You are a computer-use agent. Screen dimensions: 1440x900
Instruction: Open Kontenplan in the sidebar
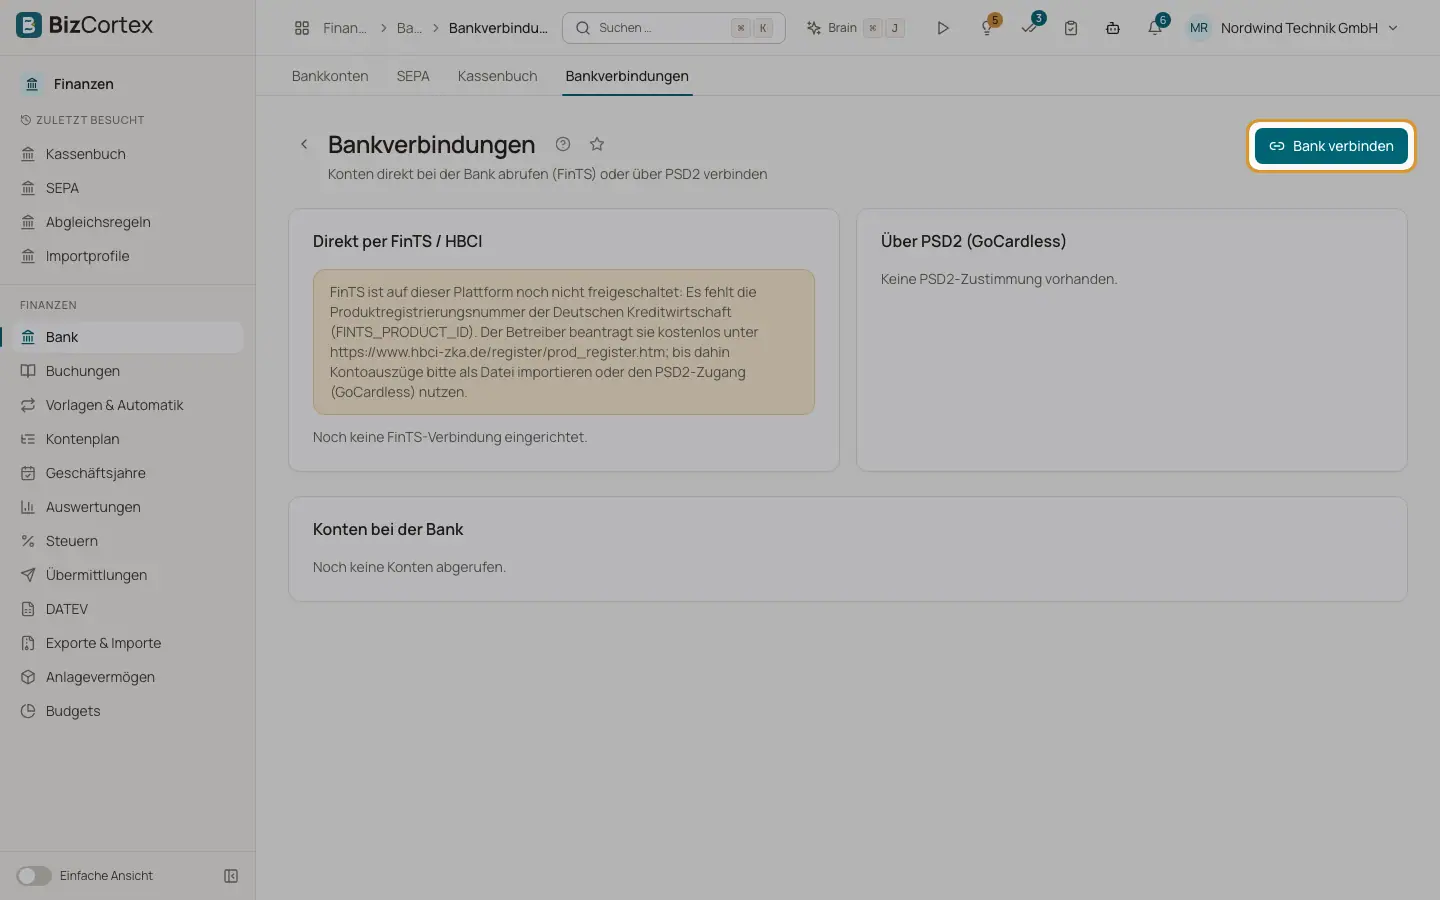[x=127, y=439]
